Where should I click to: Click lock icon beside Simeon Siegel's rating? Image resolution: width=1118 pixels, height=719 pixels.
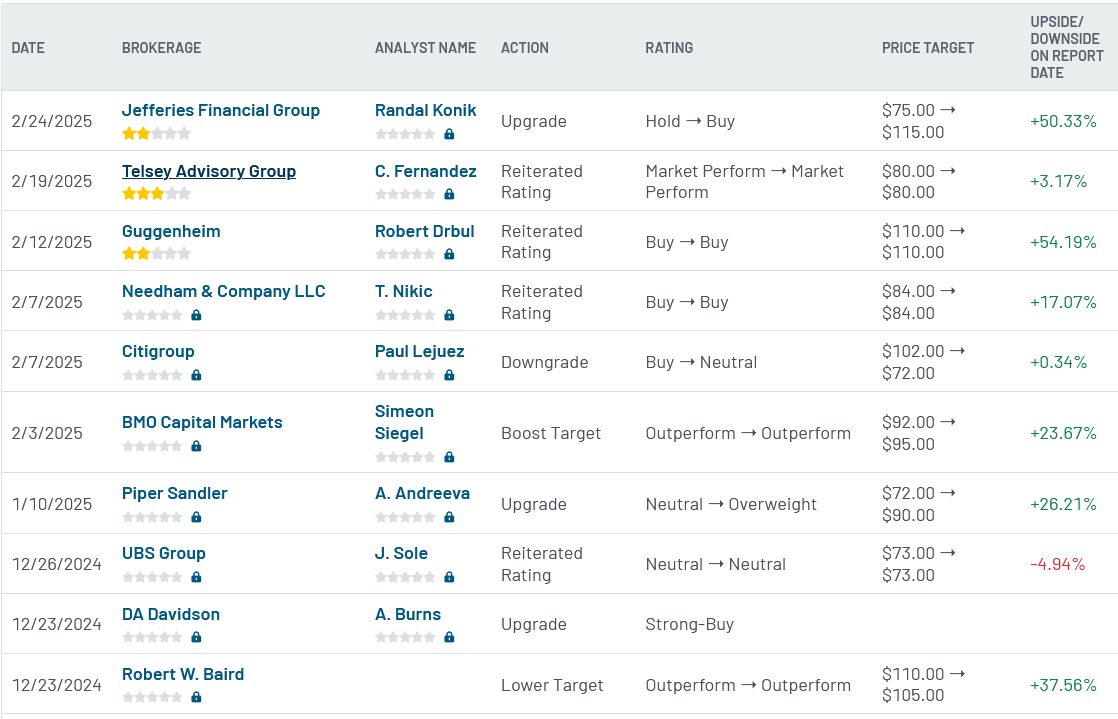[x=449, y=457]
